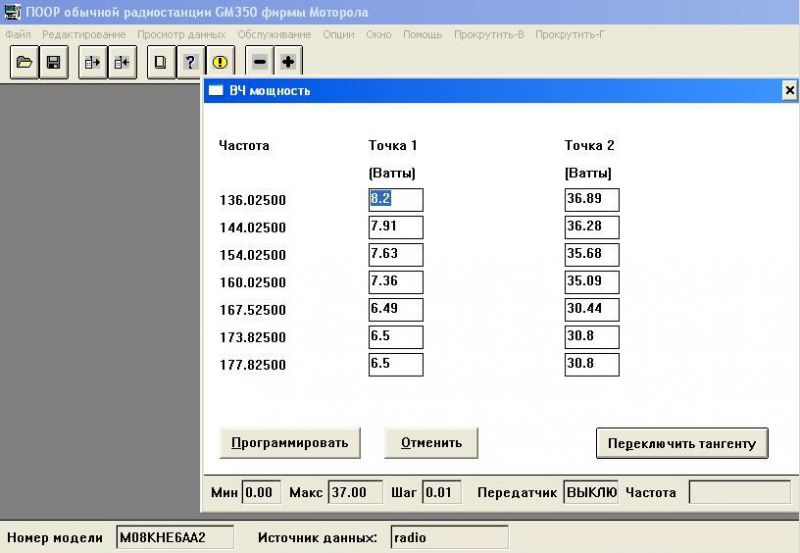The height and width of the screenshot is (553, 800).
Task: Click the plus toolbar button
Action: click(x=288, y=62)
